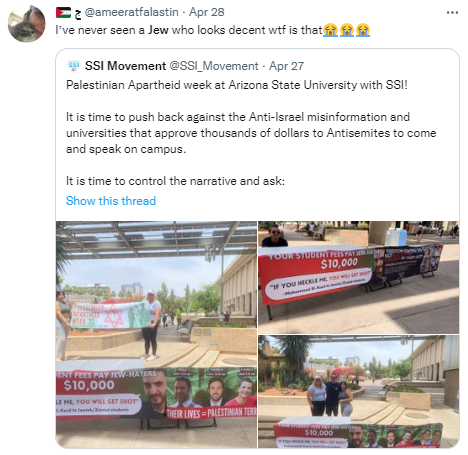Image resolution: width=468 pixels, height=455 pixels.
Task: Open the @SSI_Movement handle
Action: (214, 66)
